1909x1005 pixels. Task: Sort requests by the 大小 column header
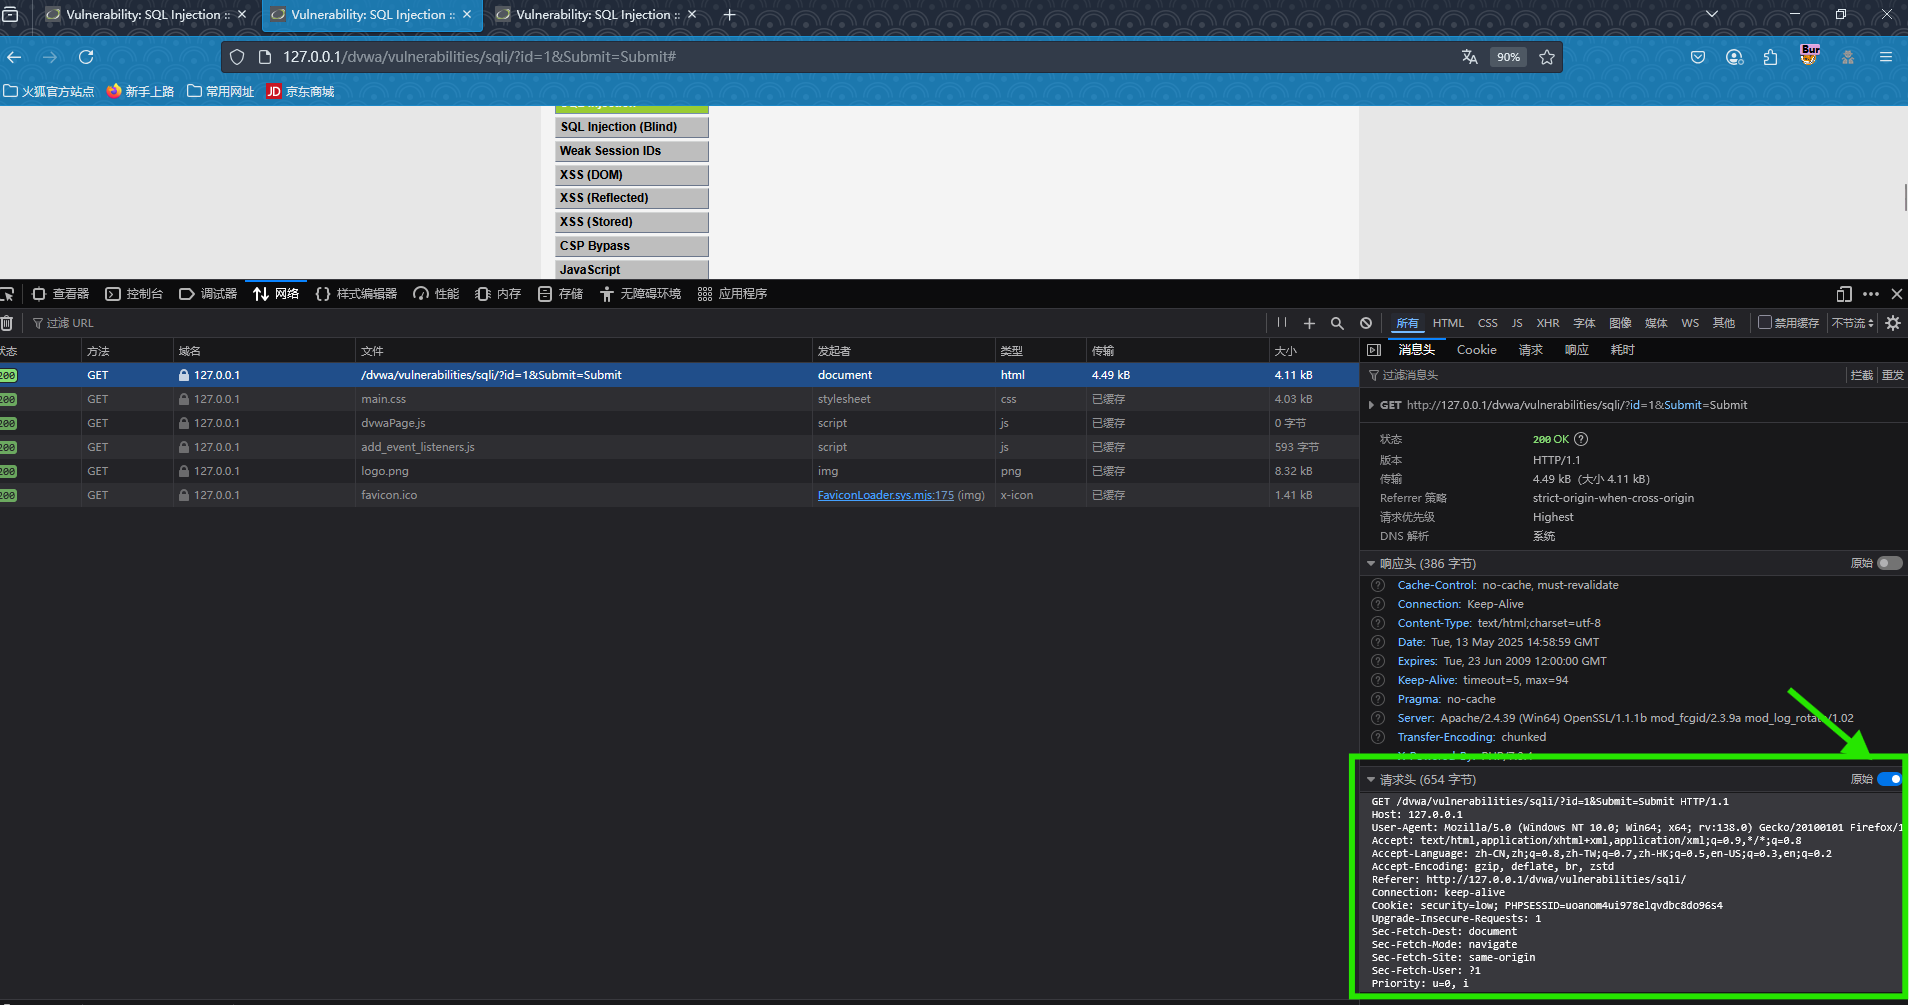pos(1313,351)
